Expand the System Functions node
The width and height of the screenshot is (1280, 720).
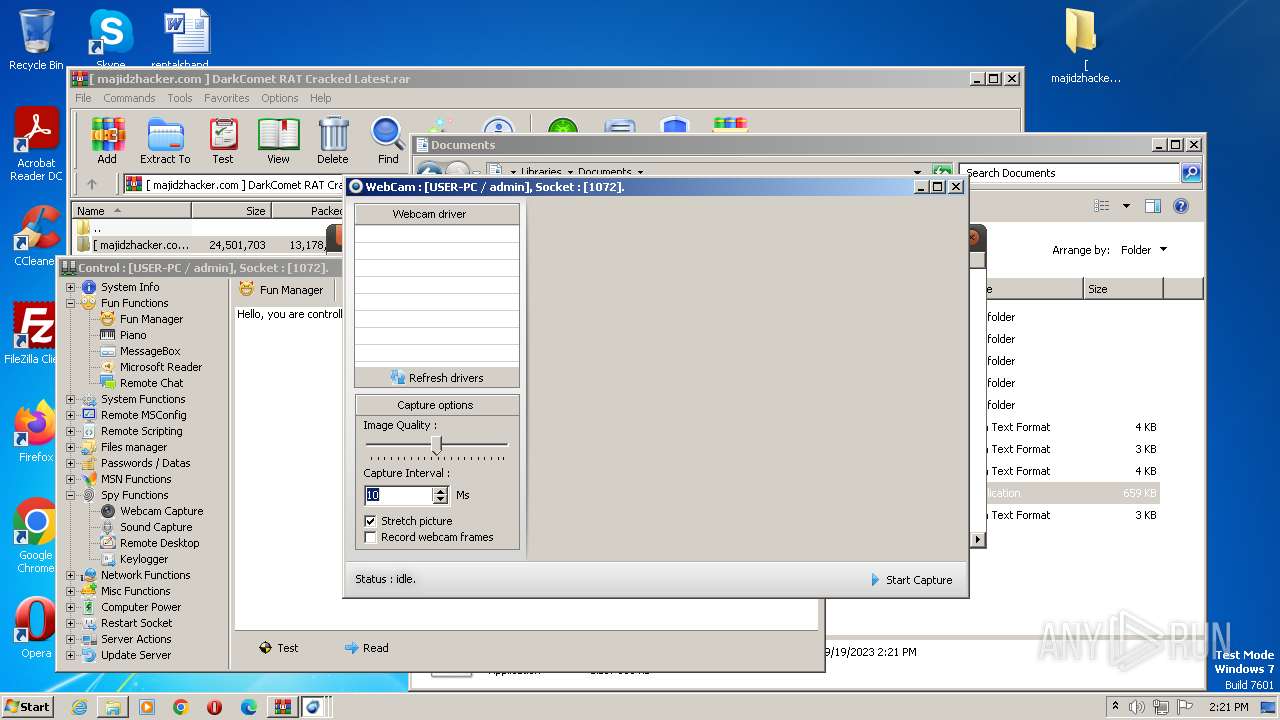pyautogui.click(x=71, y=399)
